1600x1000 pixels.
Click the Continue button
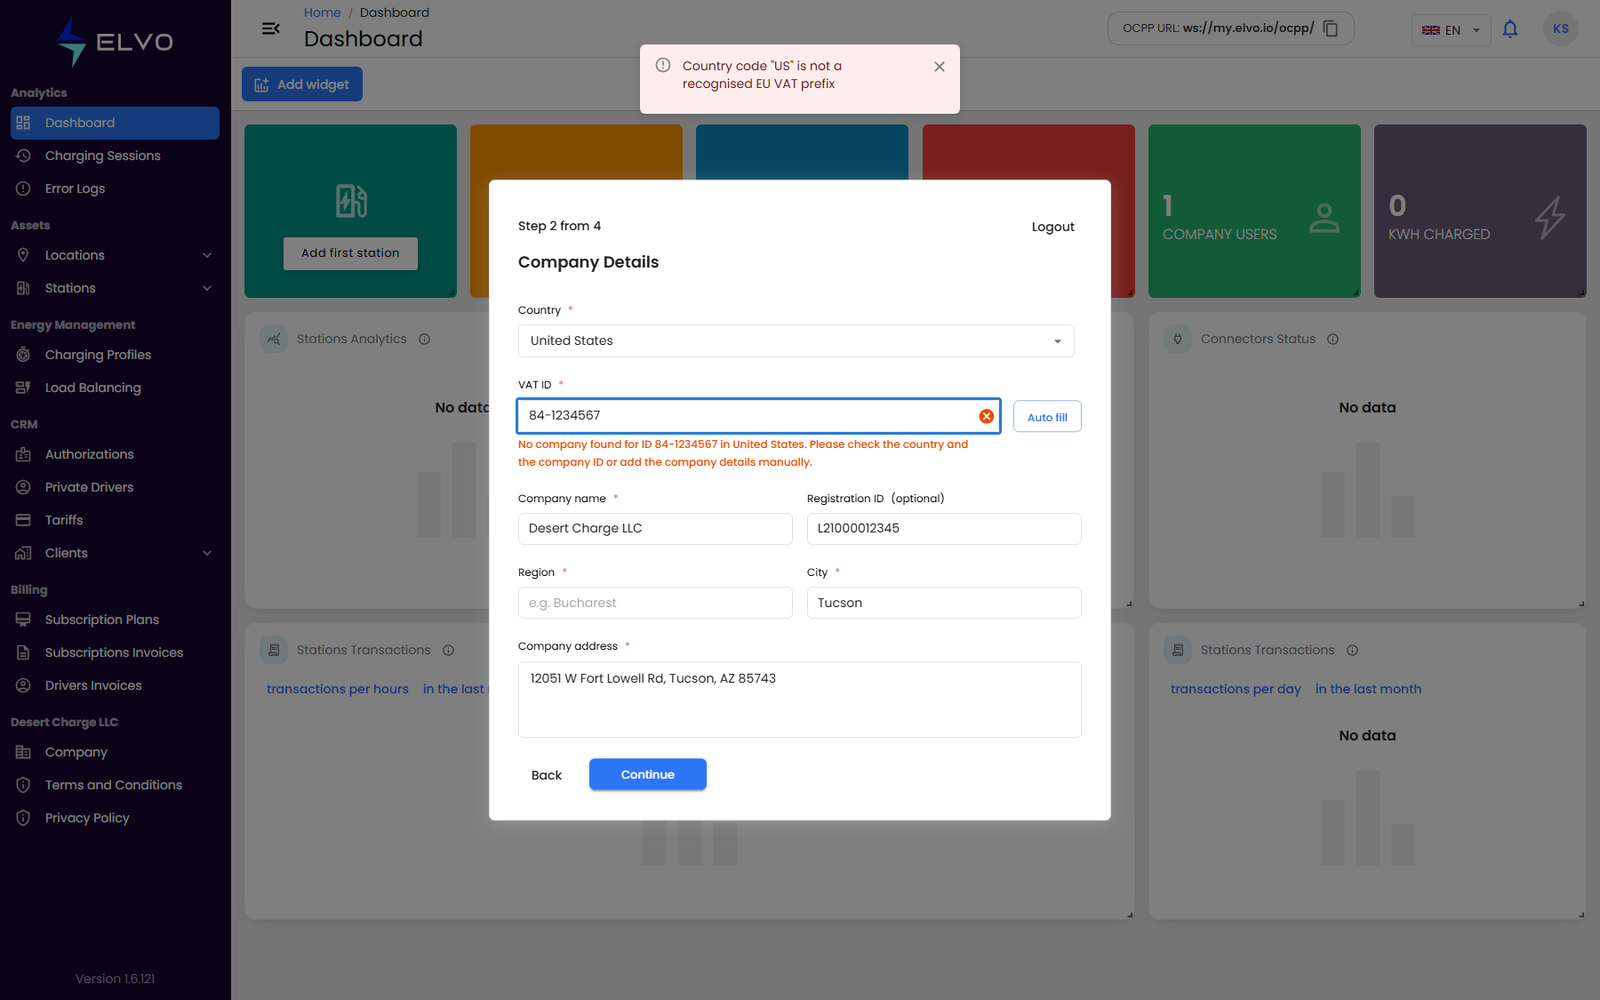coord(648,774)
